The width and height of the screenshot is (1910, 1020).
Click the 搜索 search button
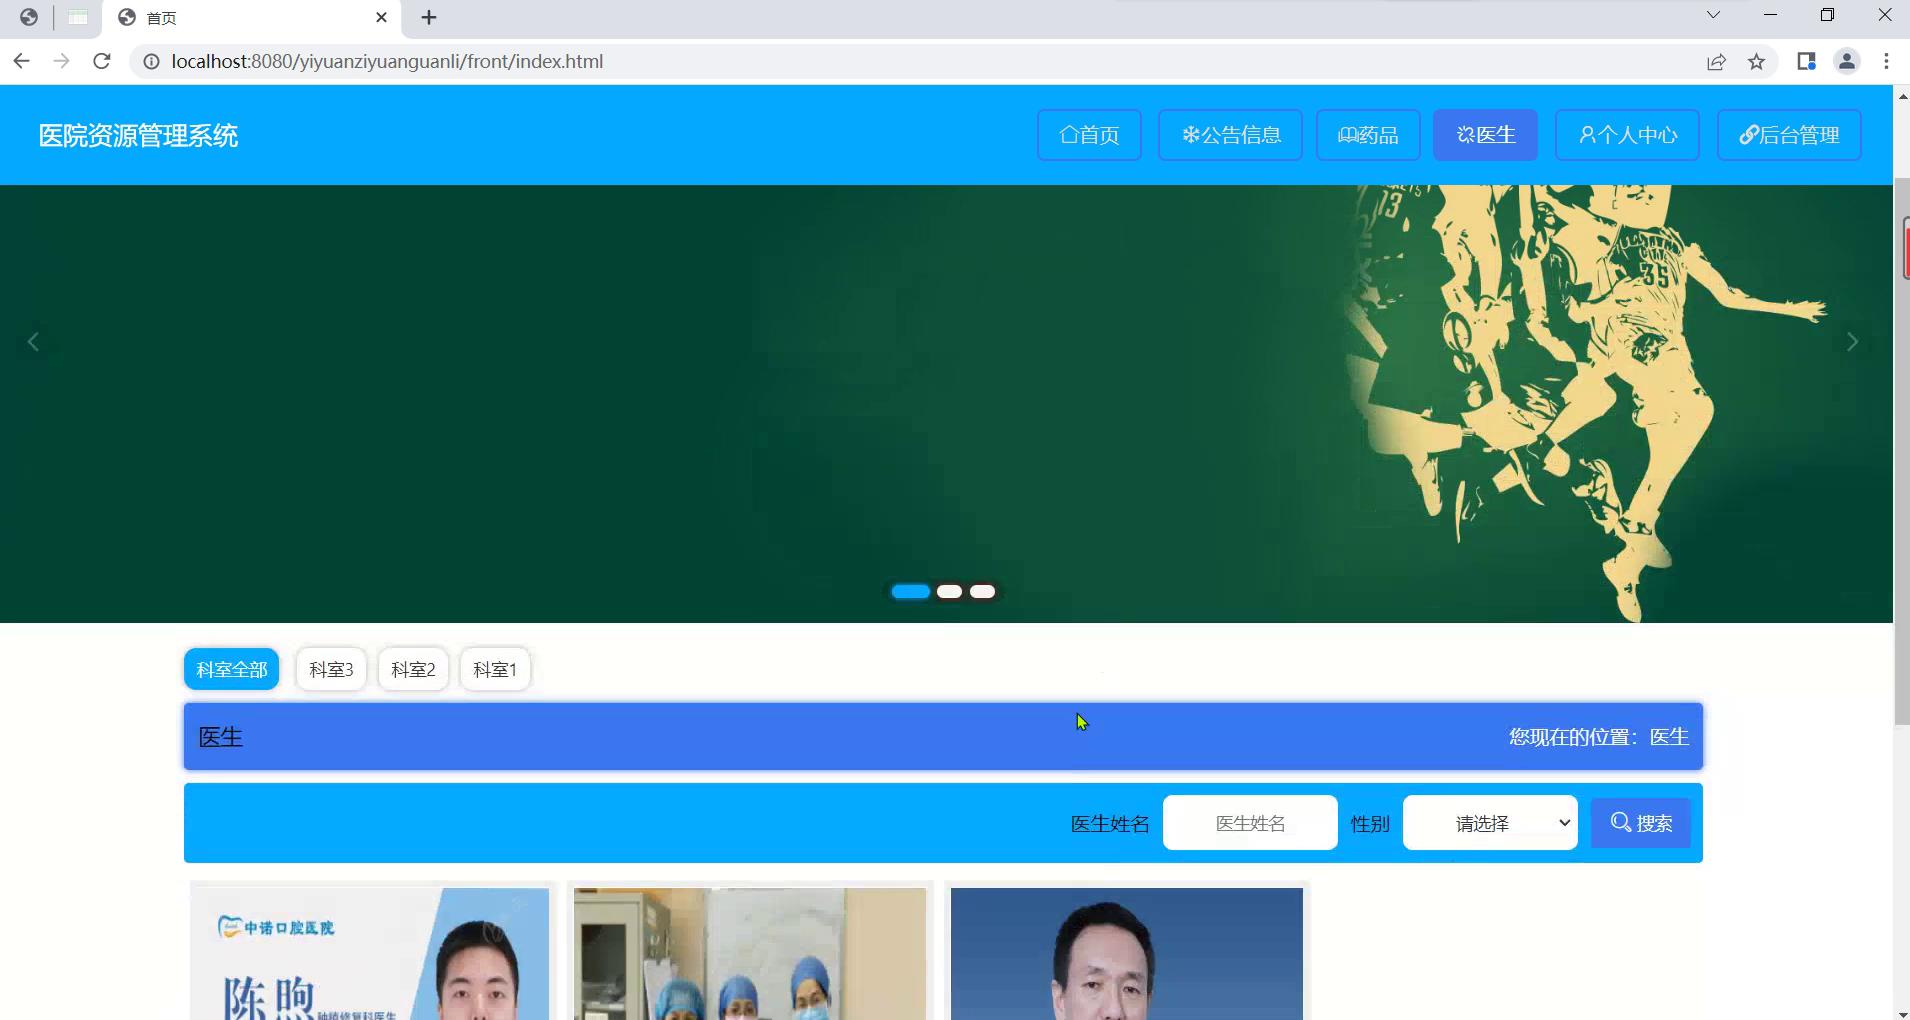coord(1640,823)
